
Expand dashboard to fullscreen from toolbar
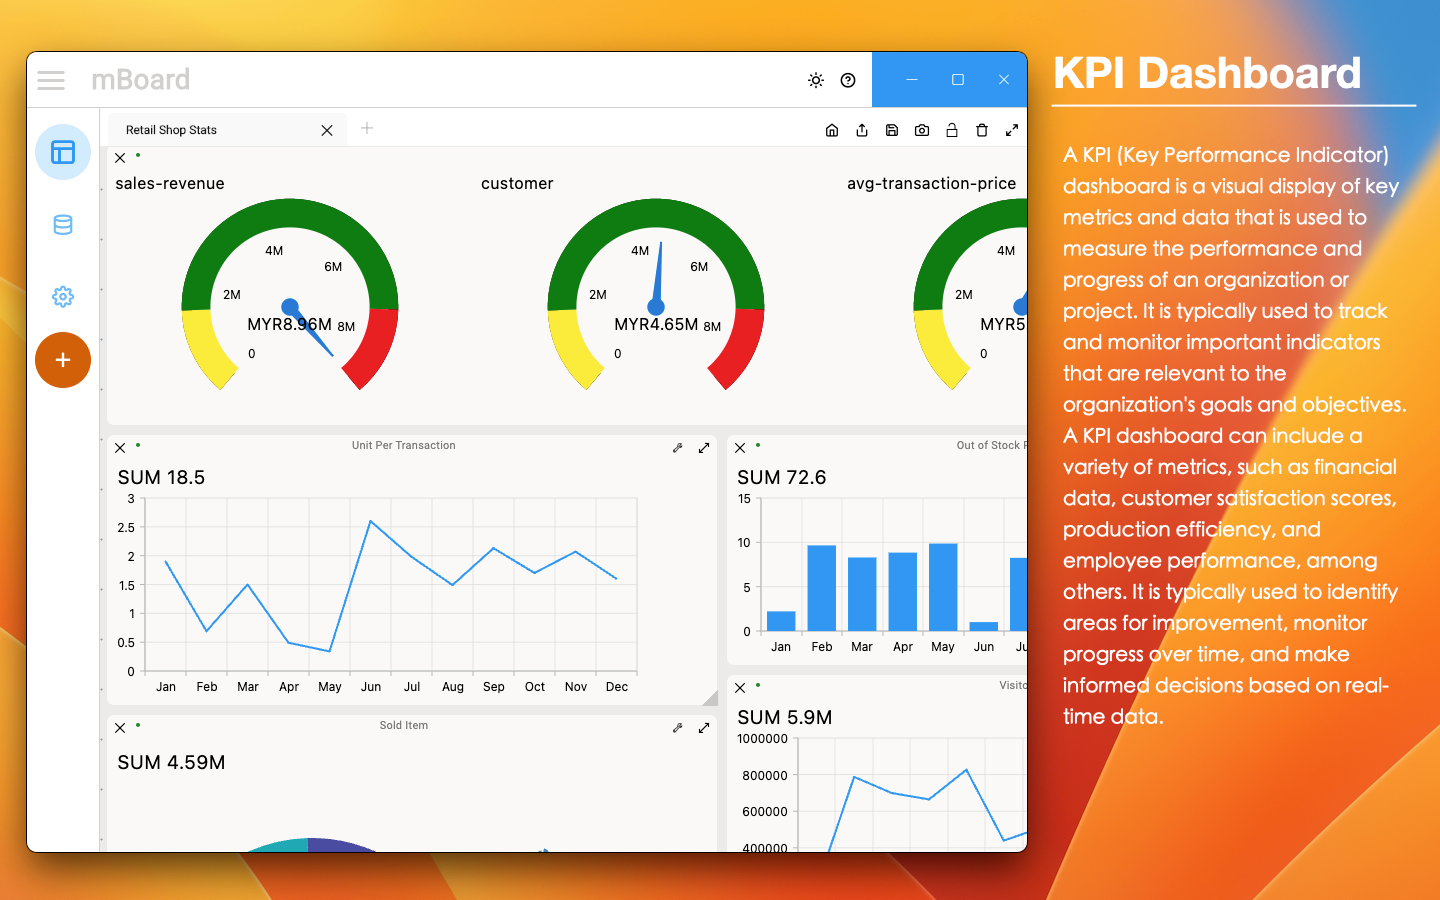1012,130
